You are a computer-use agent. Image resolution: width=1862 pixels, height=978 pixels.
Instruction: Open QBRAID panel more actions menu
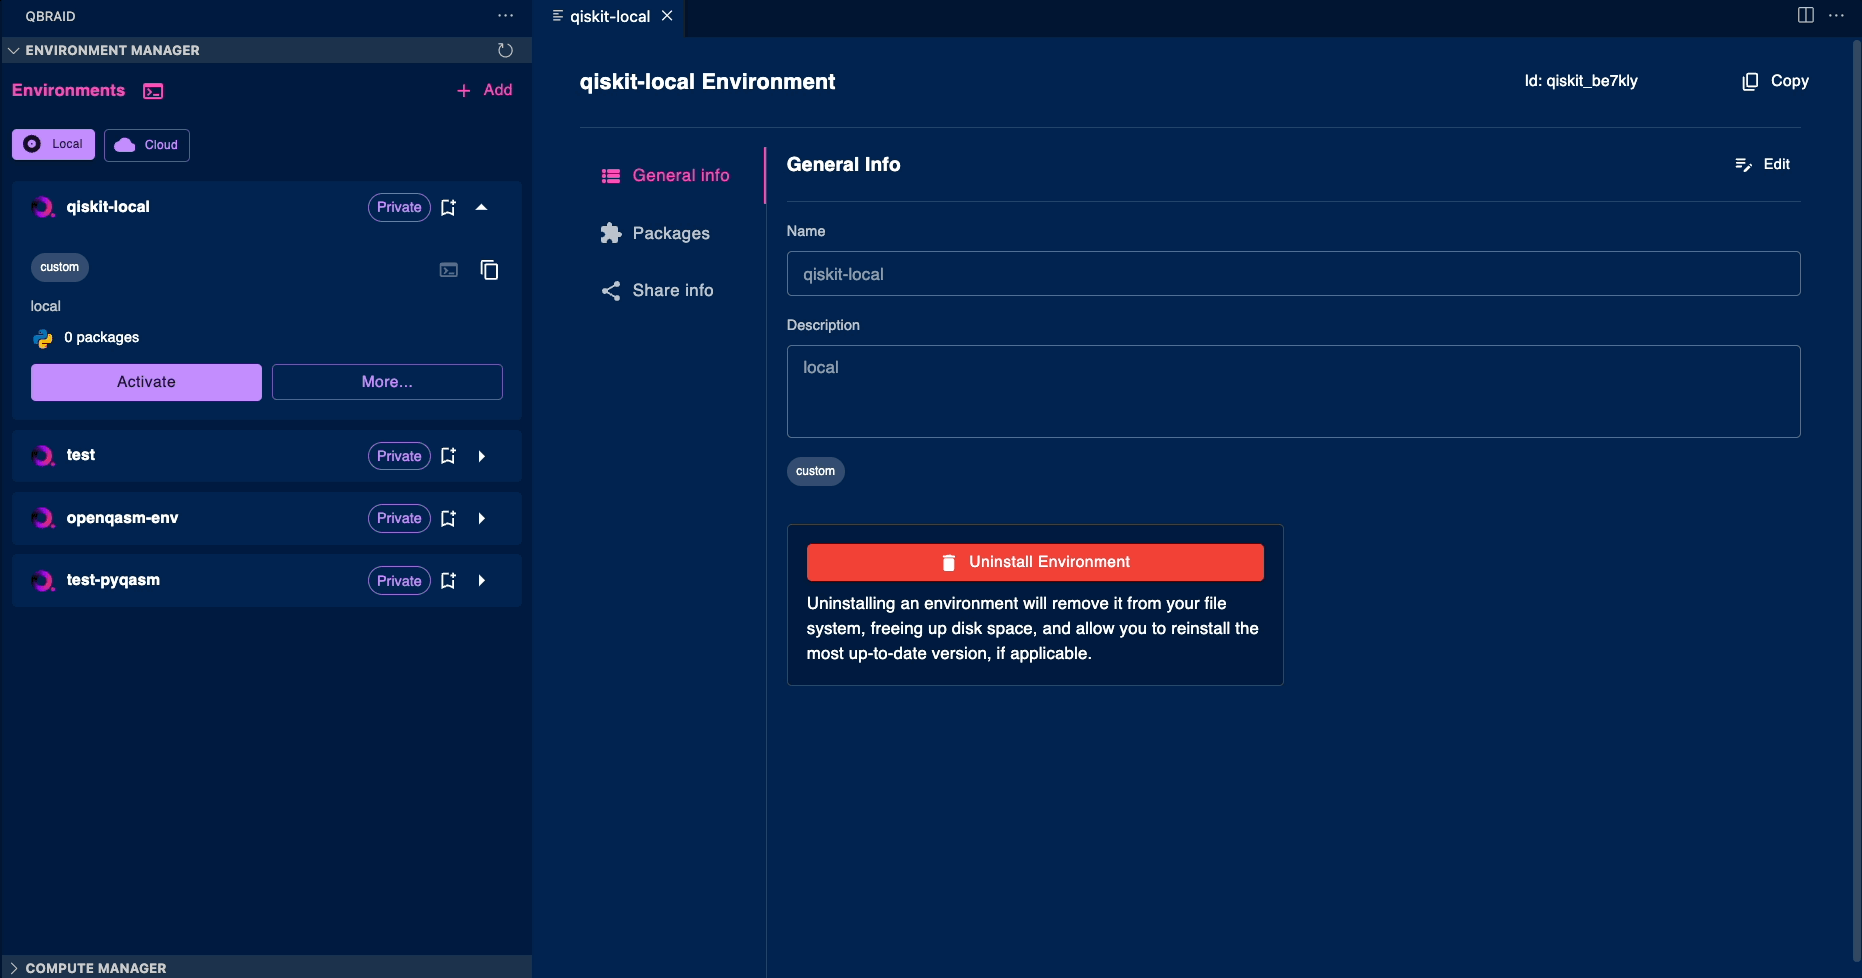coord(505,16)
